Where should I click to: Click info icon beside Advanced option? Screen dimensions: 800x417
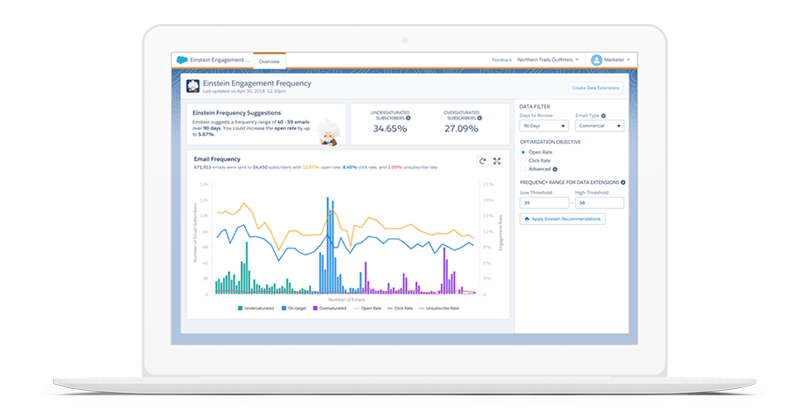tap(555, 169)
